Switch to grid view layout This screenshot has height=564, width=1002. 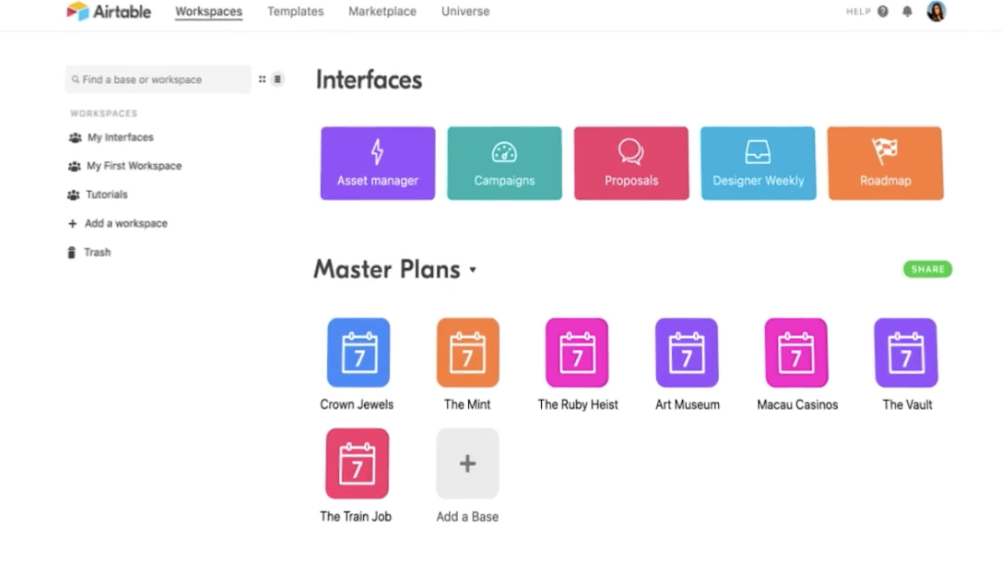pyautogui.click(x=262, y=79)
